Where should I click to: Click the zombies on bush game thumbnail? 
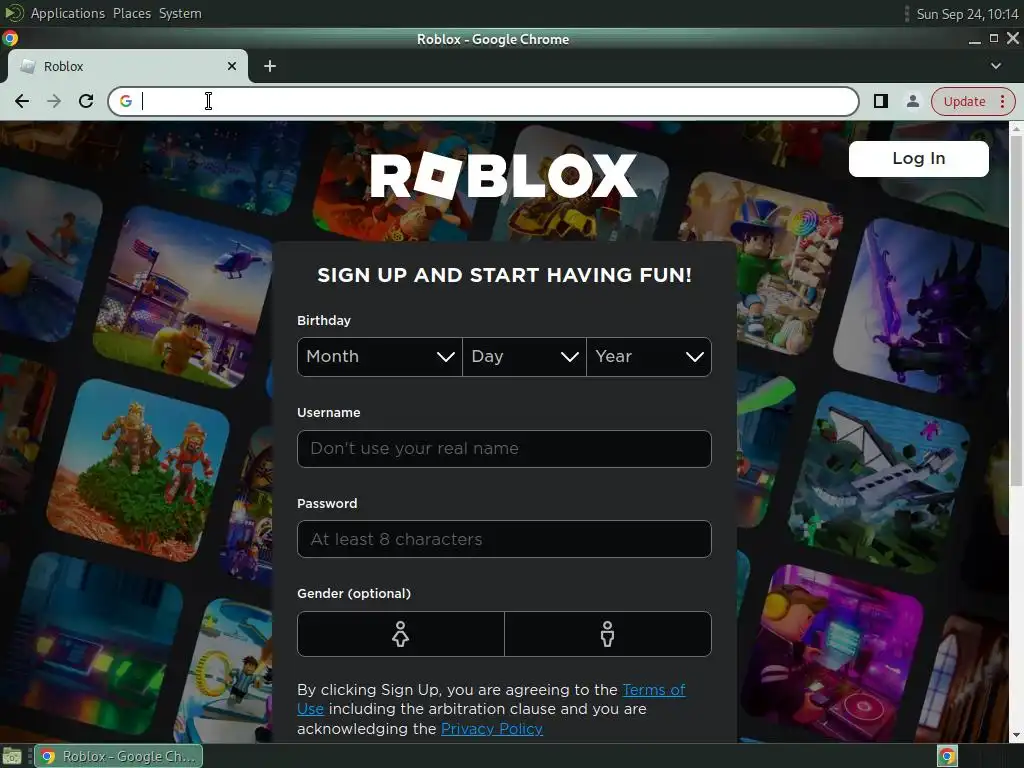point(138,470)
